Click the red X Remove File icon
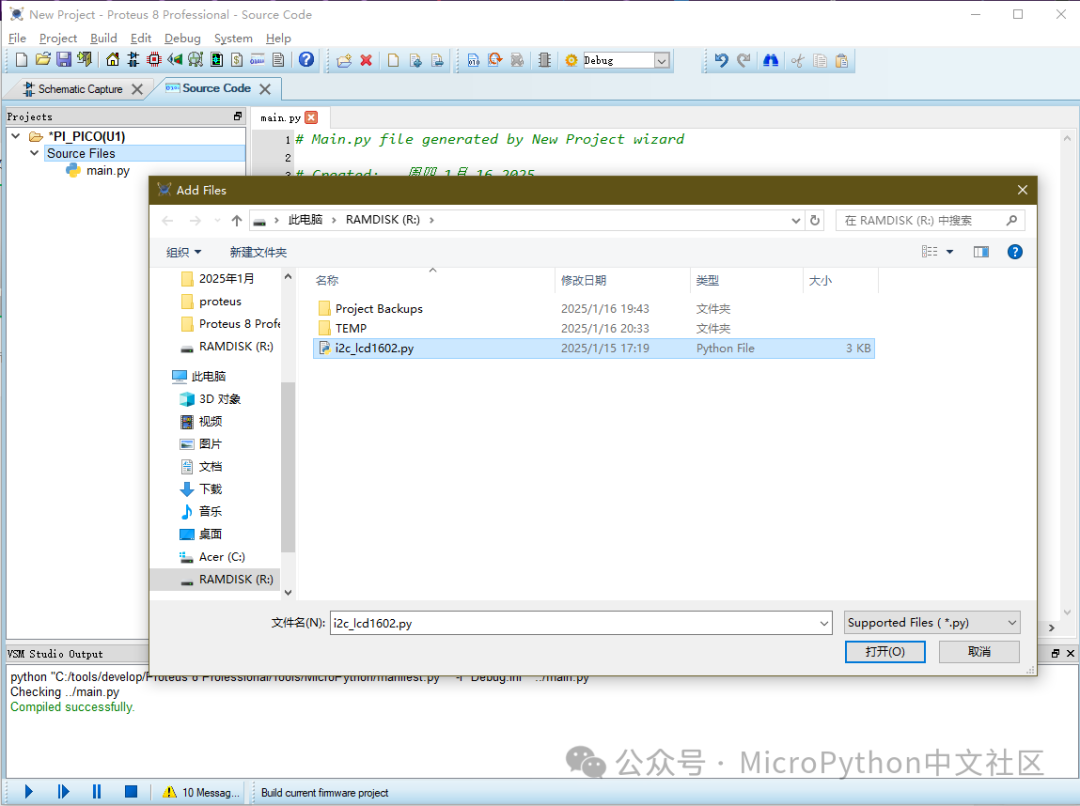This screenshot has width=1080, height=806. (366, 60)
